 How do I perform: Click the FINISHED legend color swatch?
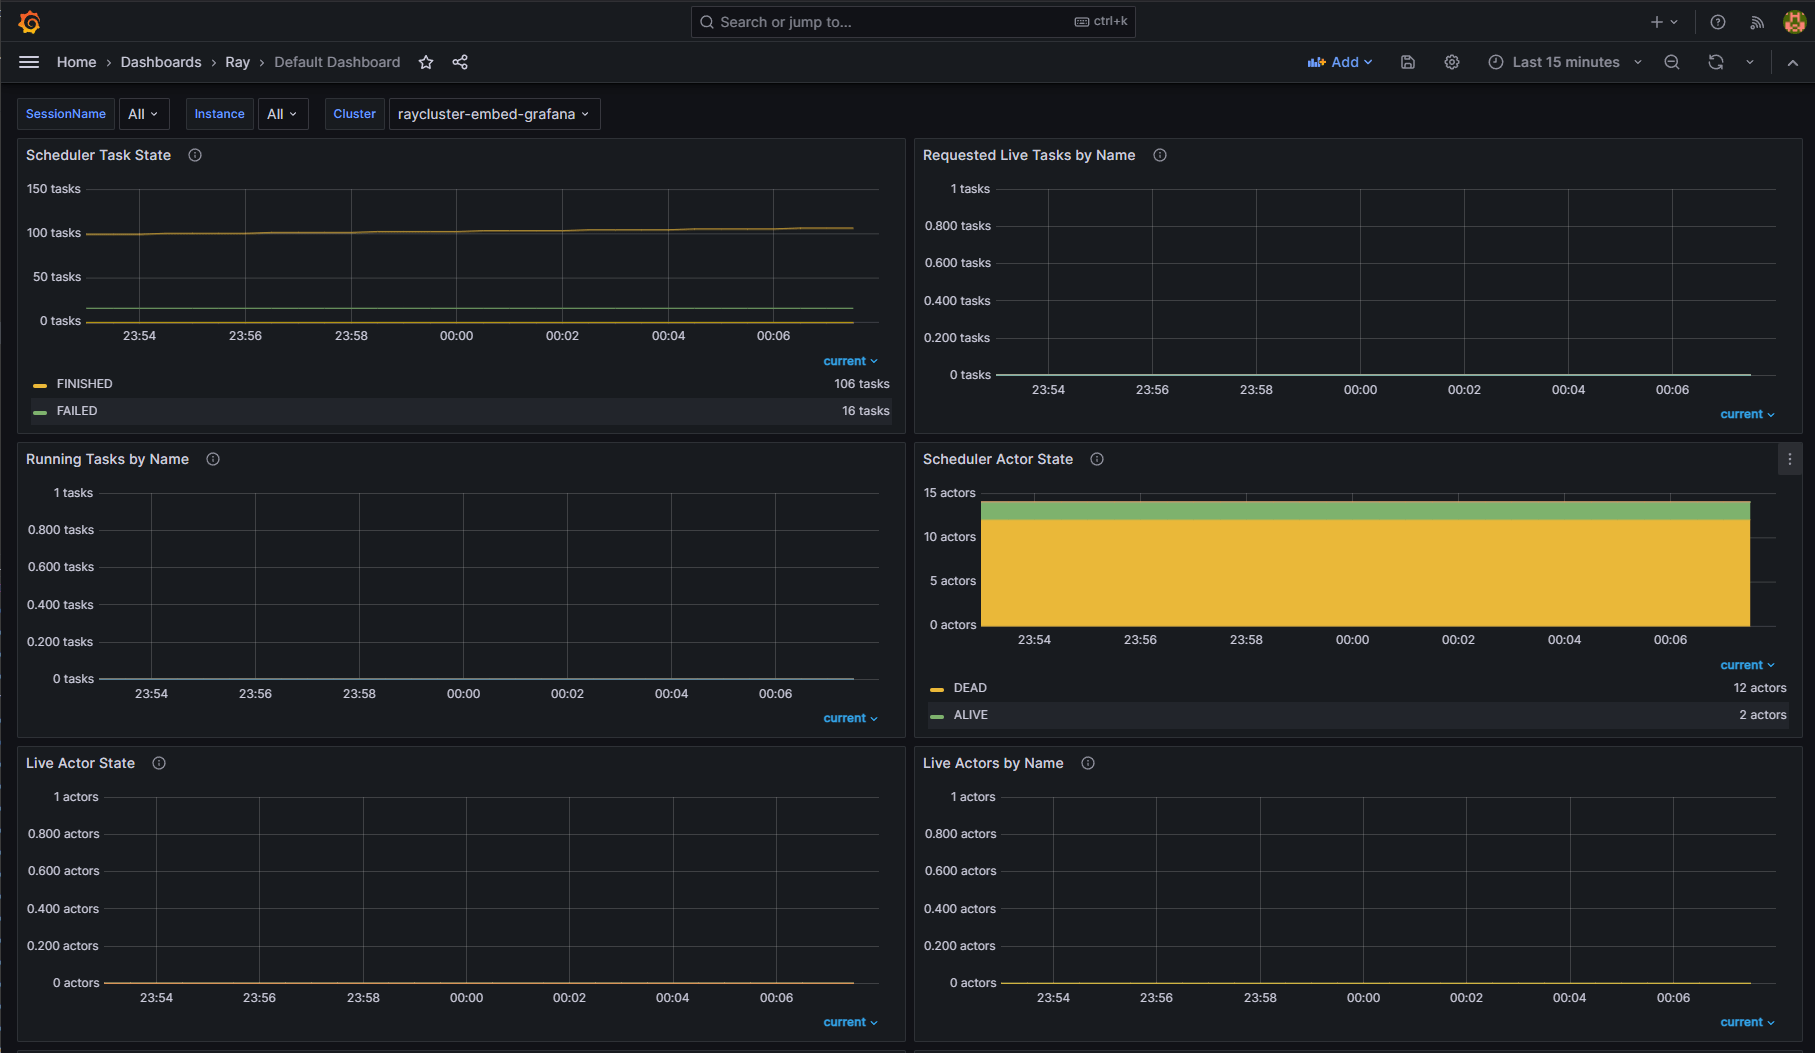pos(40,383)
